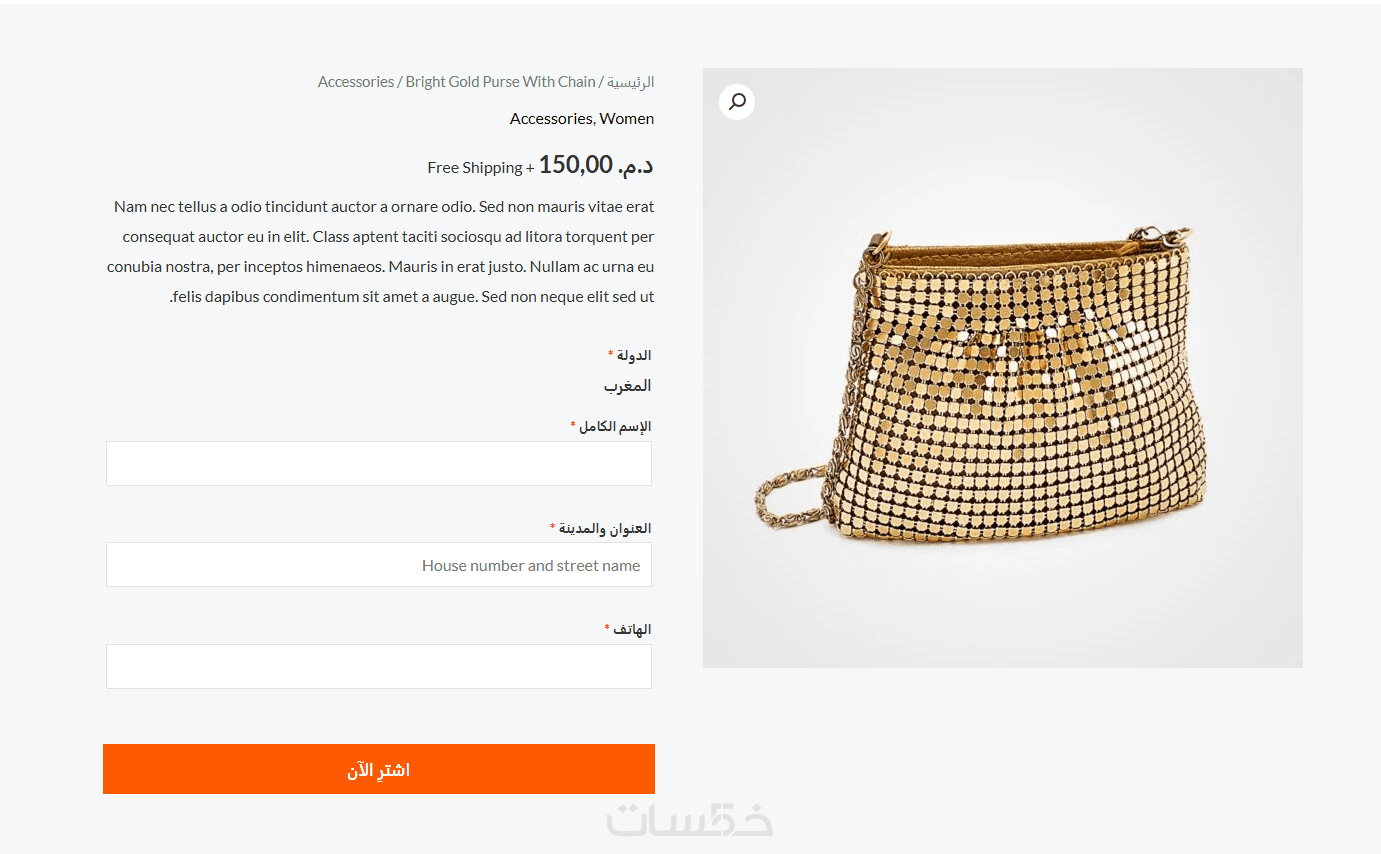The image size is (1381, 854).
Task: Focus the الإسم الكامل full name field
Action: pos(379,464)
